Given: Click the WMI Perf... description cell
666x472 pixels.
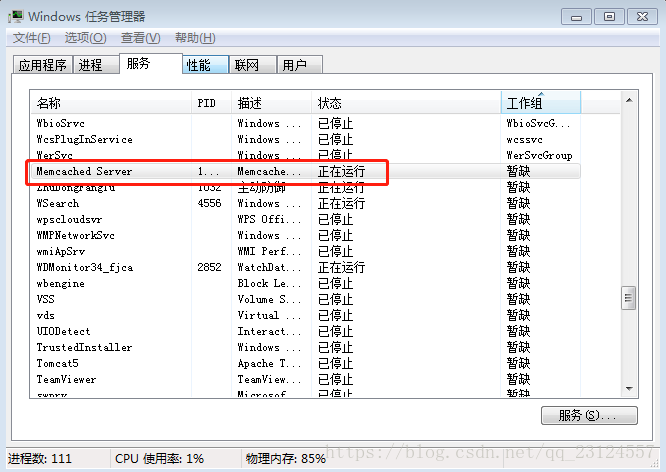Looking at the screenshot, I should pos(269,251).
